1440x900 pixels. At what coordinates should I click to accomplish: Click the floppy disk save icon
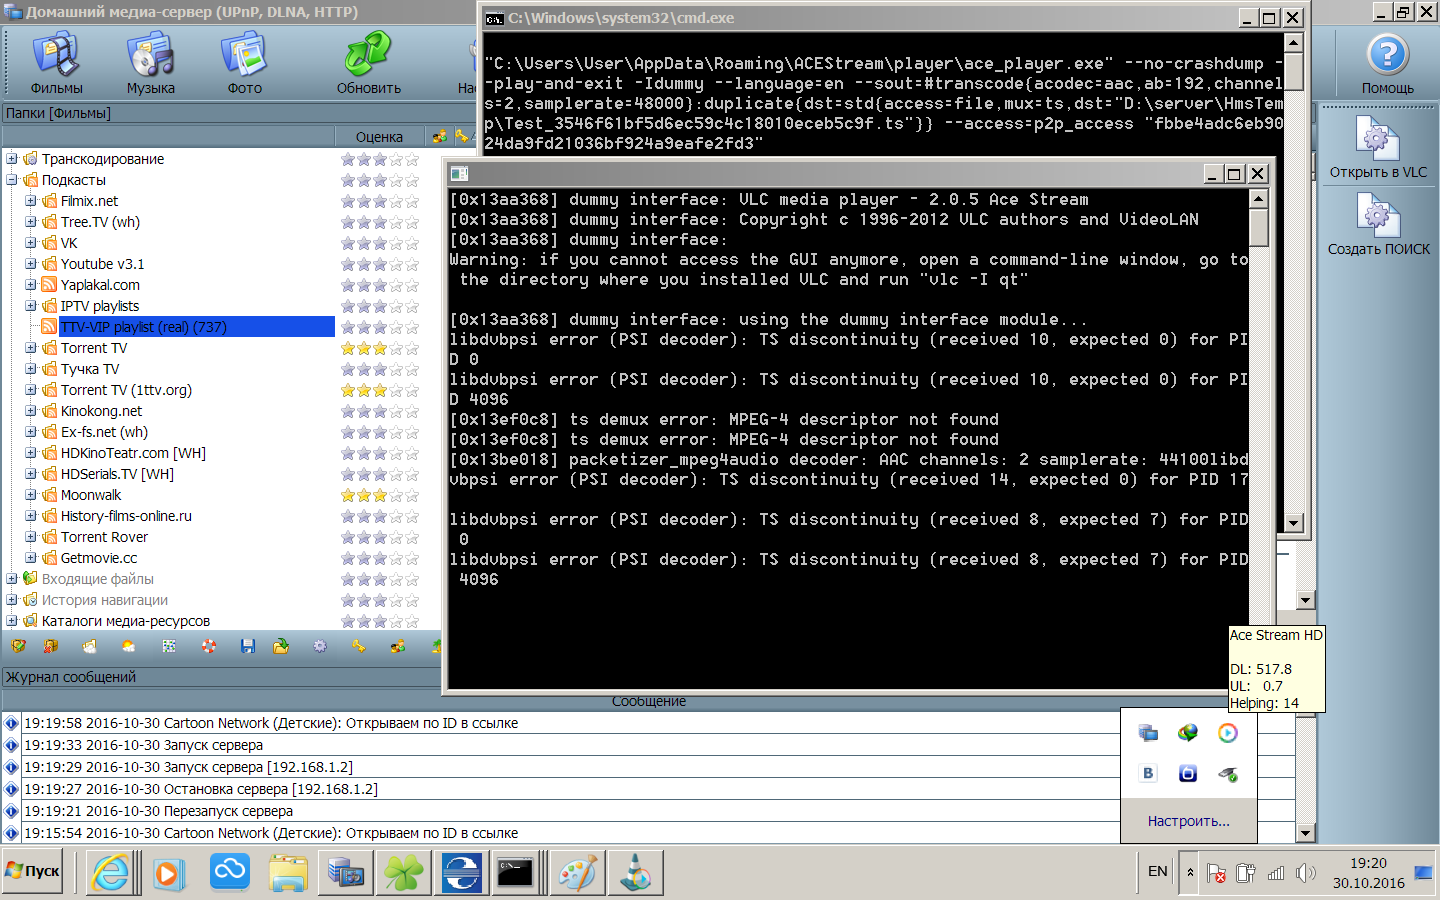click(x=248, y=647)
